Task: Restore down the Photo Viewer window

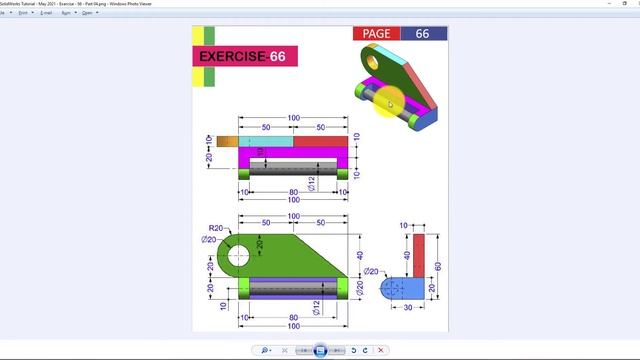Action: pyautogui.click(x=624, y=3)
